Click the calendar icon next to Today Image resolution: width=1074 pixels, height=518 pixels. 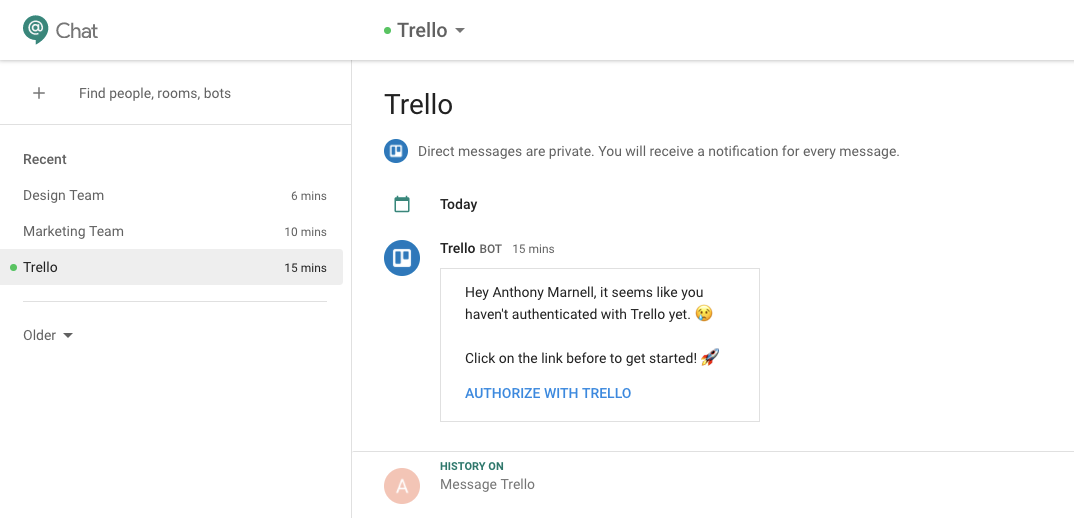coord(402,204)
